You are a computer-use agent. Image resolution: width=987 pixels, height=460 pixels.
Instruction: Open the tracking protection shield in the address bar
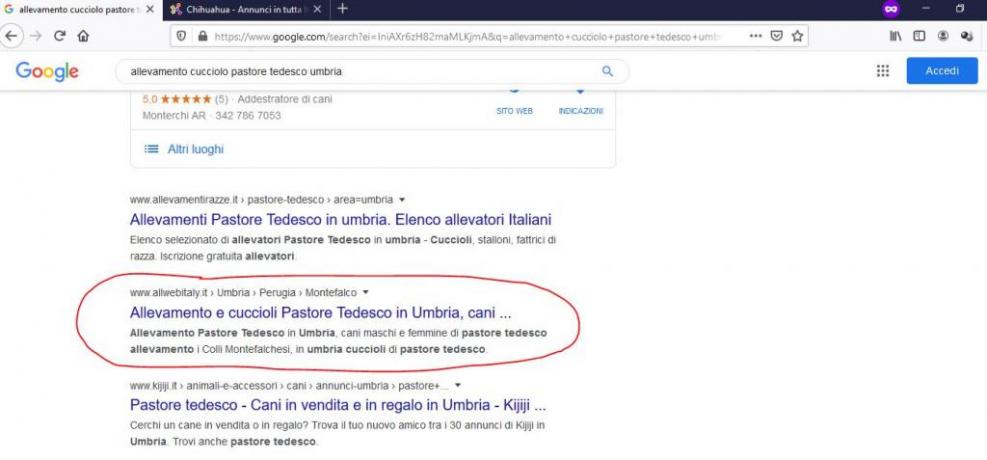[x=181, y=36]
